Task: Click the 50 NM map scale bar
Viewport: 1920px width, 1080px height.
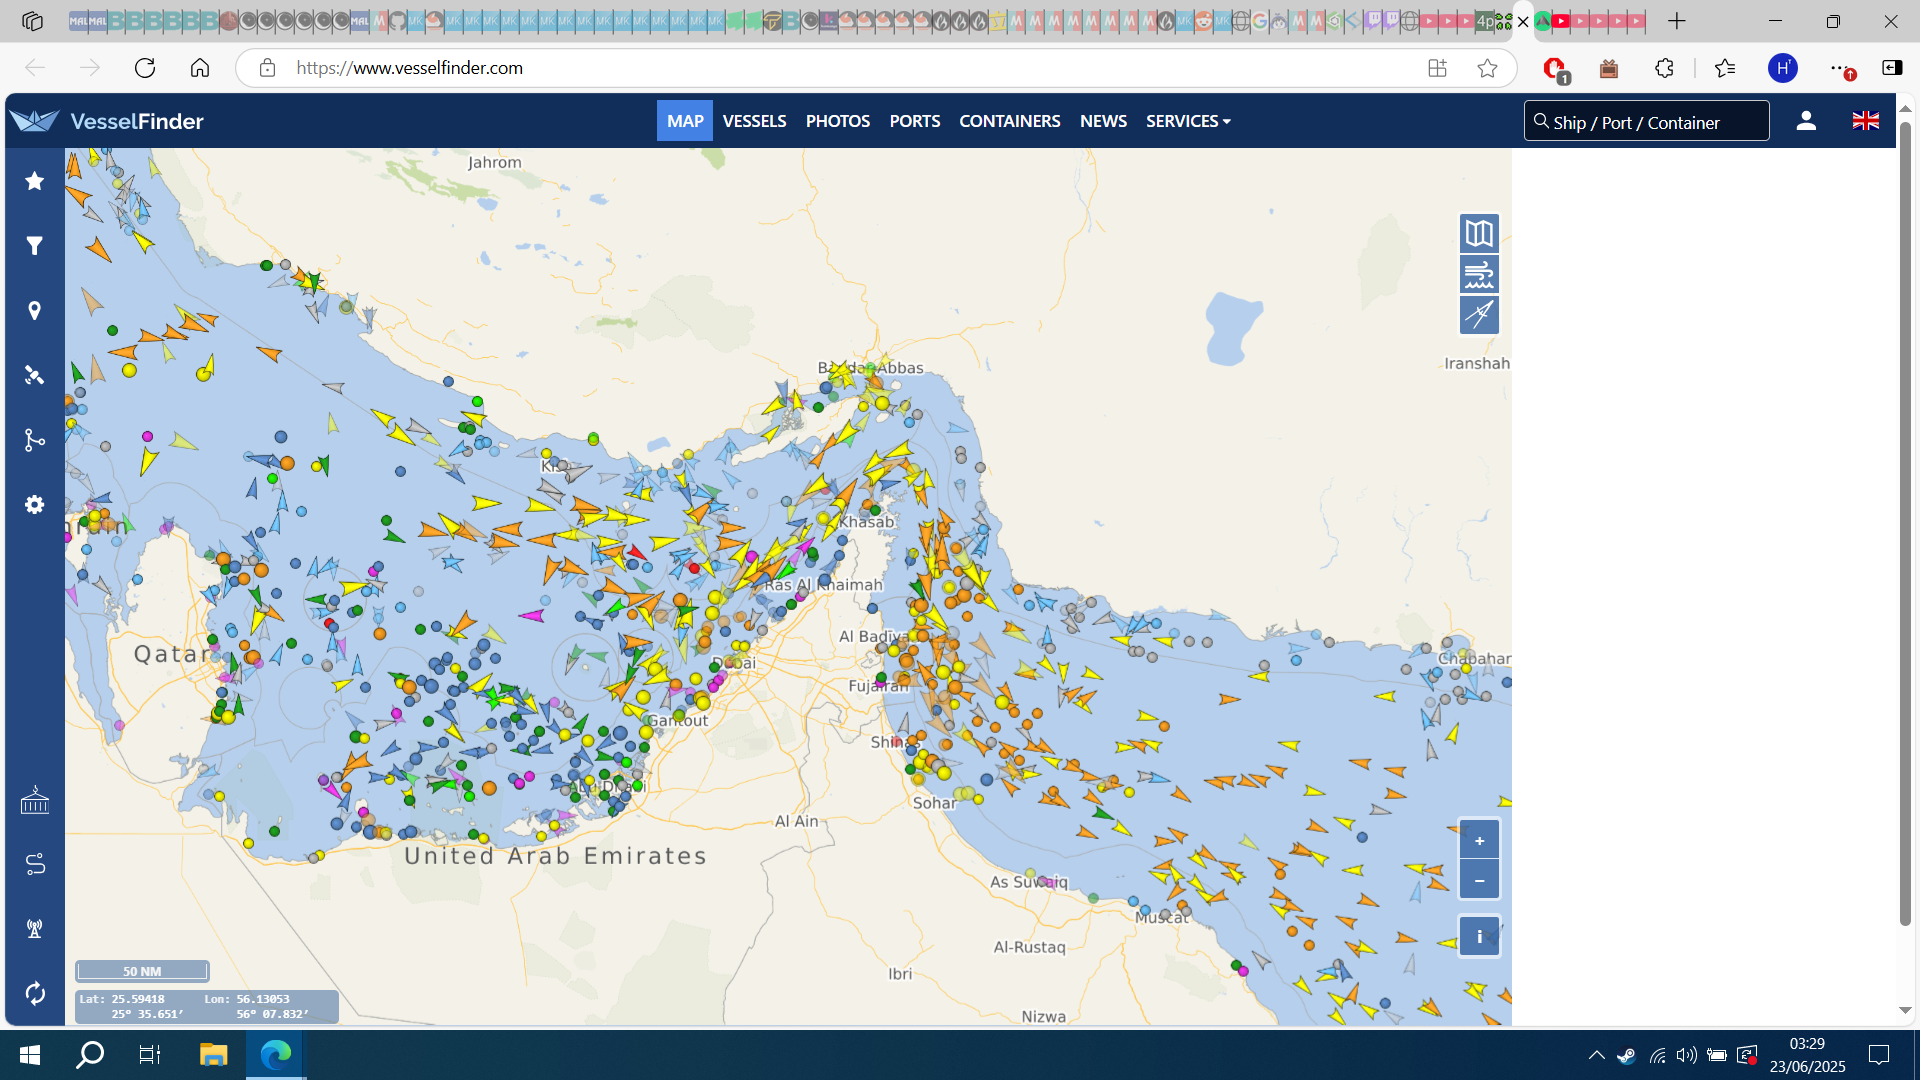Action: [x=142, y=971]
